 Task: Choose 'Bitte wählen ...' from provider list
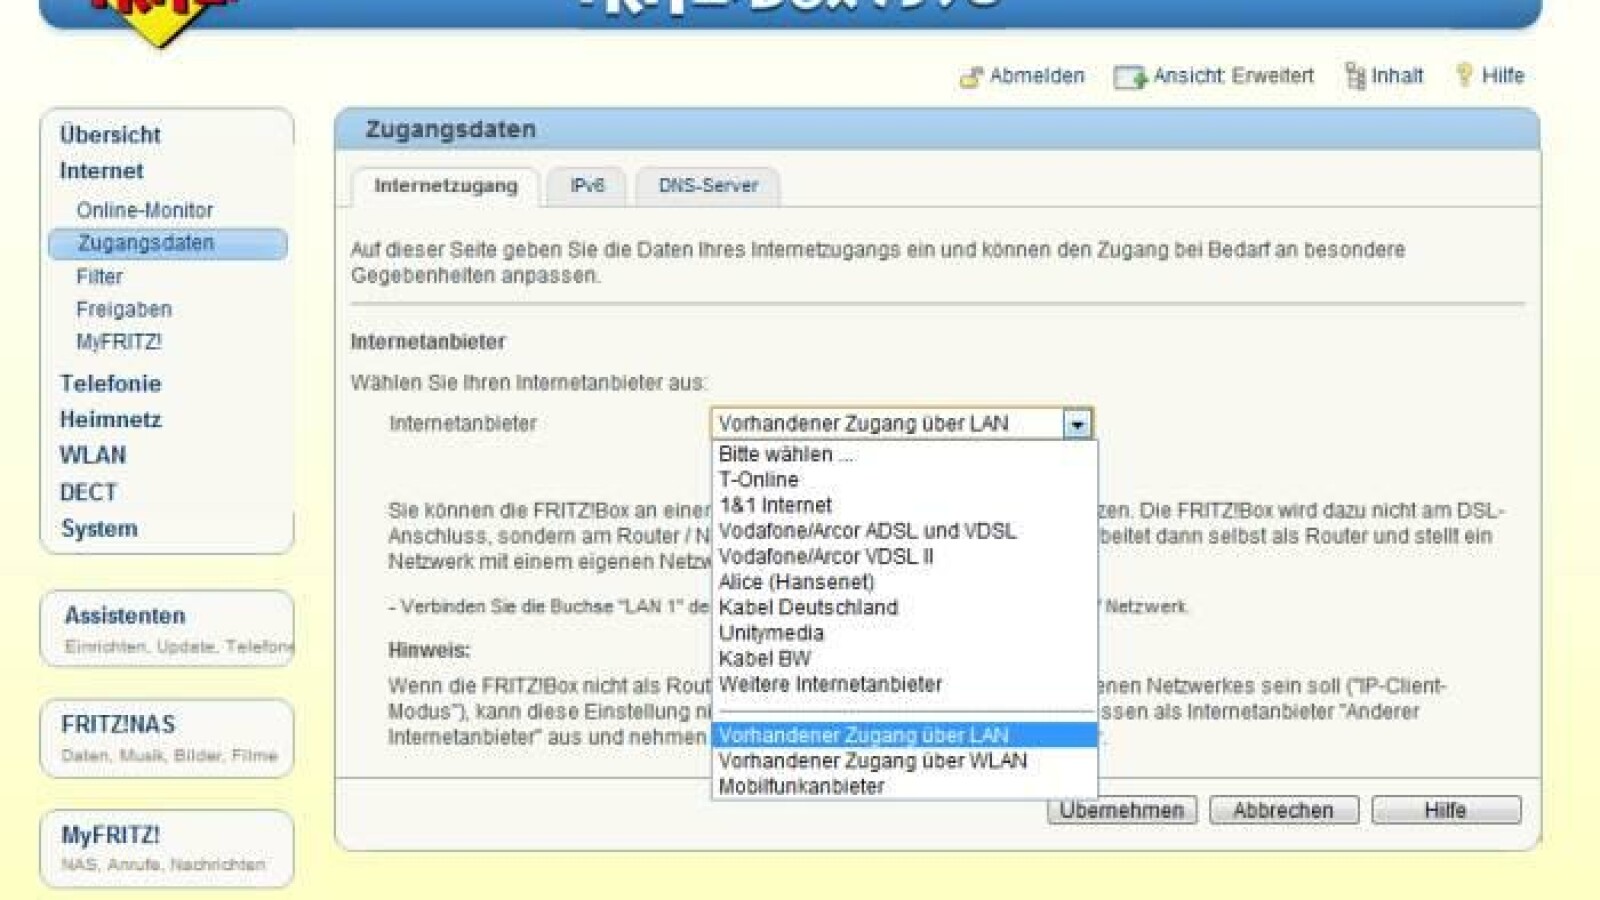[904, 454]
